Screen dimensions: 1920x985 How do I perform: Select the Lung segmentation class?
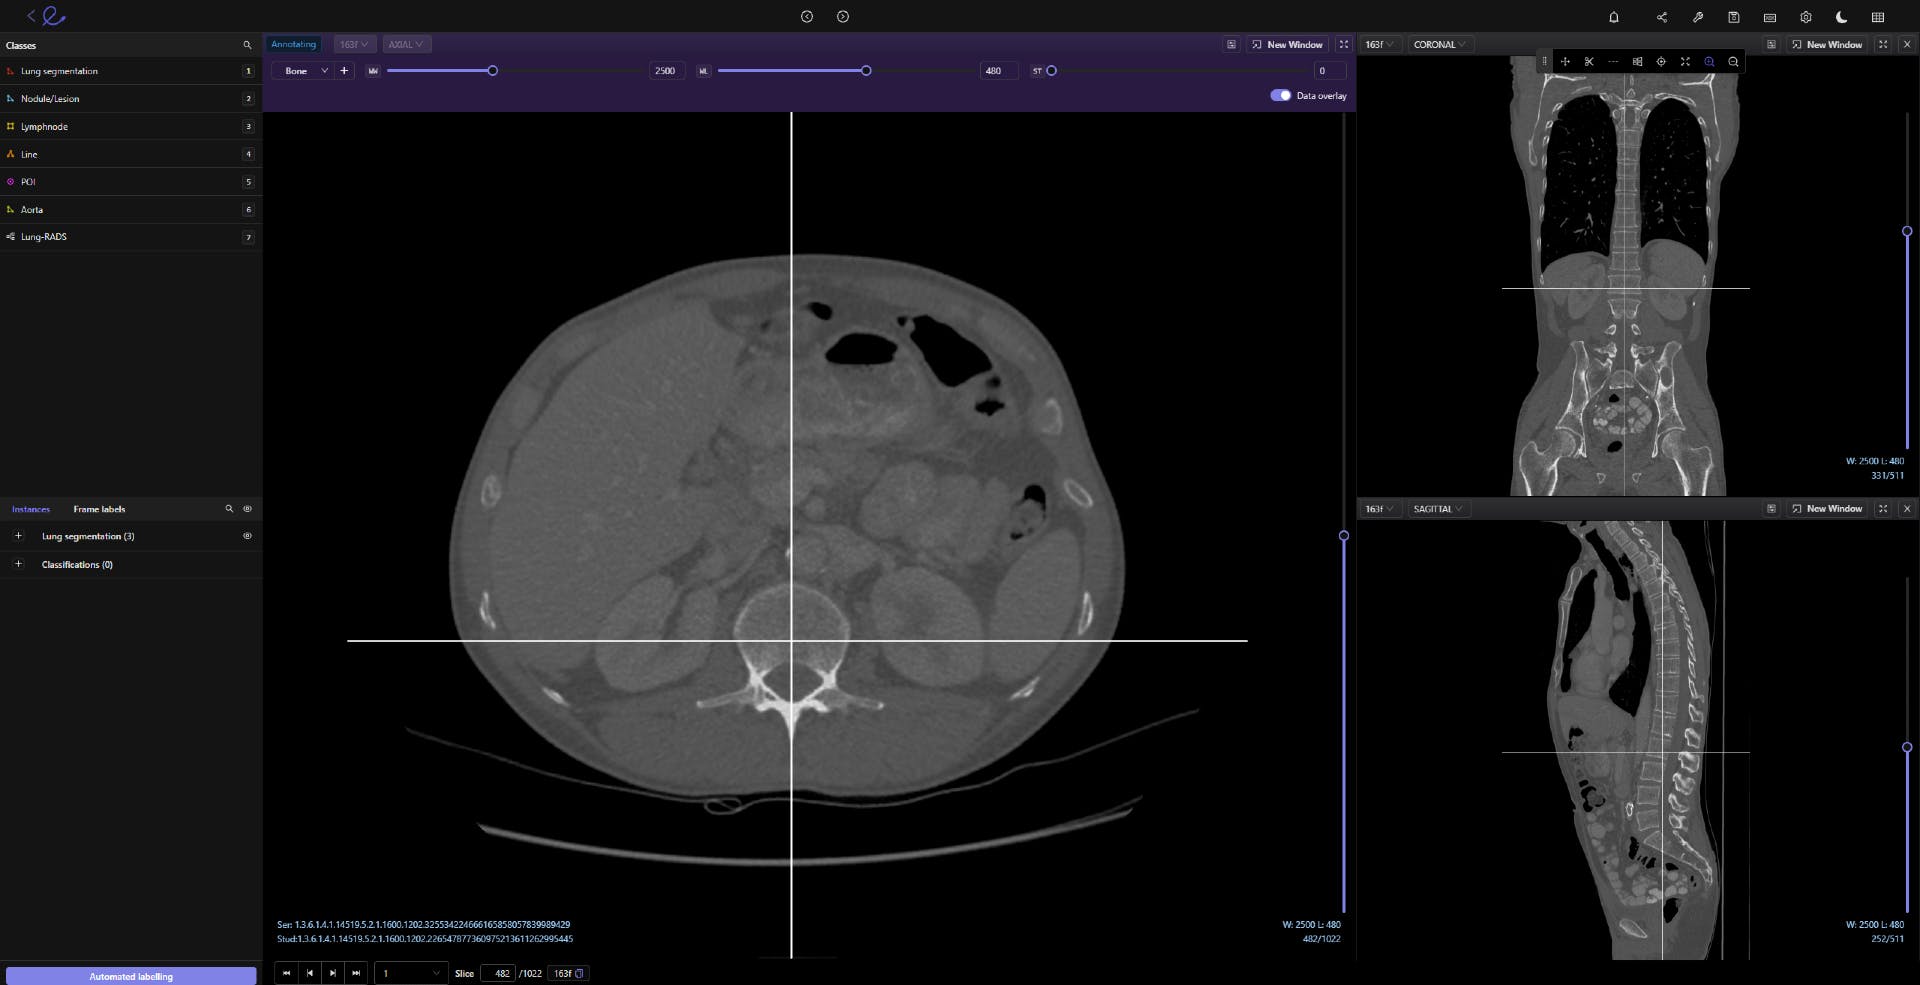point(131,71)
